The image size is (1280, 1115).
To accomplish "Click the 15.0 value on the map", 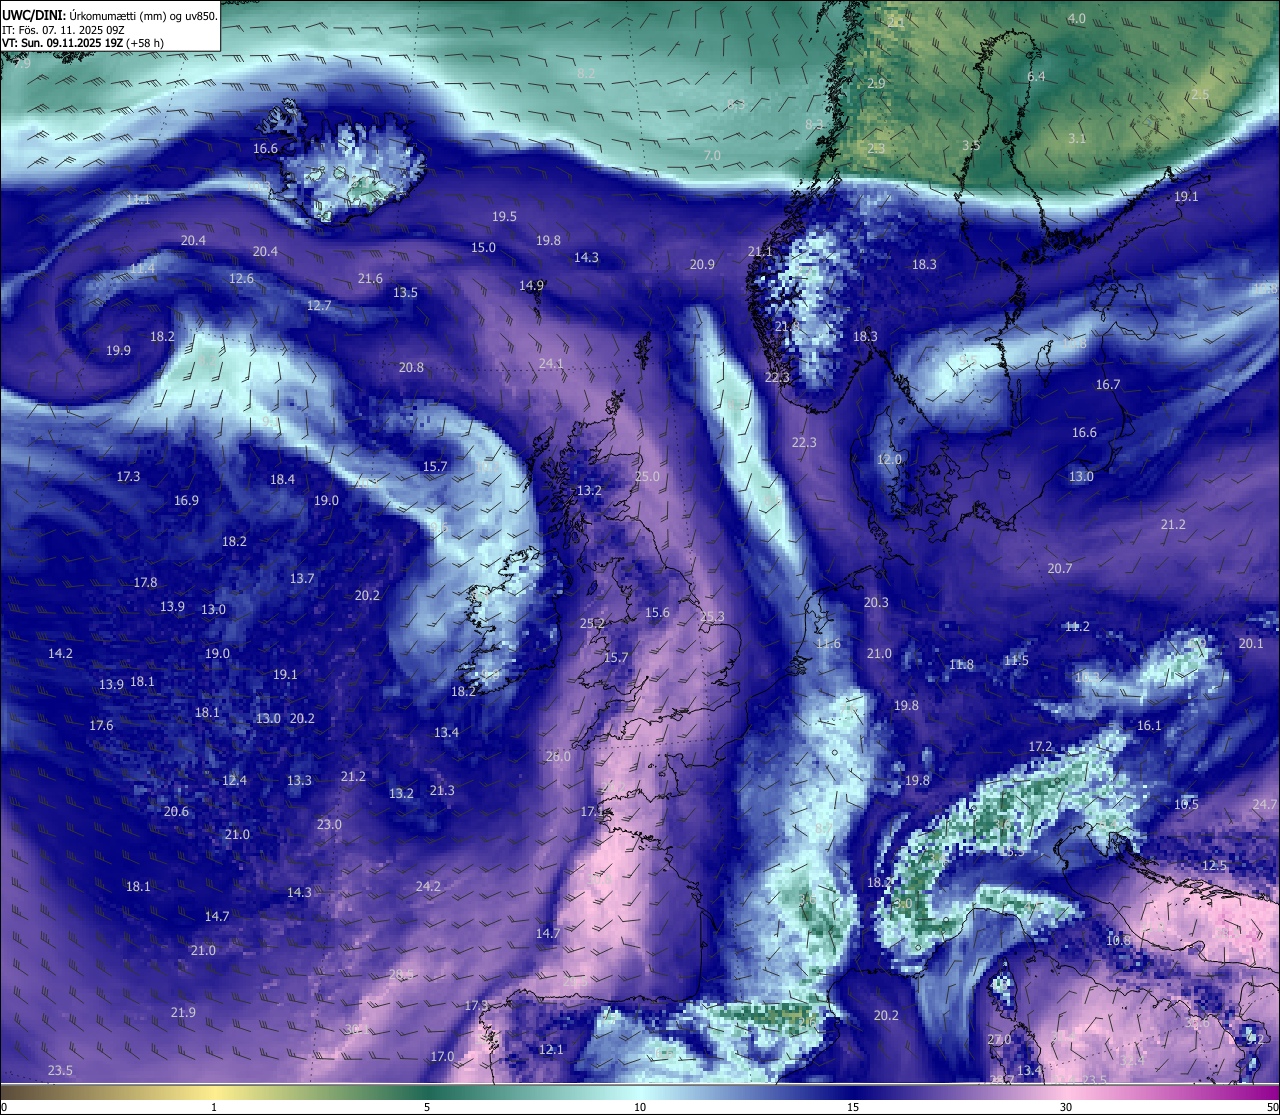I will coord(483,247).
